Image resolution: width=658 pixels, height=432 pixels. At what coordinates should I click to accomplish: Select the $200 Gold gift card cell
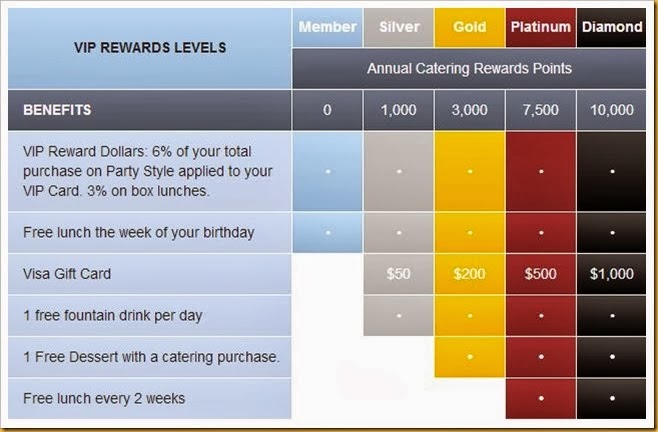click(470, 274)
